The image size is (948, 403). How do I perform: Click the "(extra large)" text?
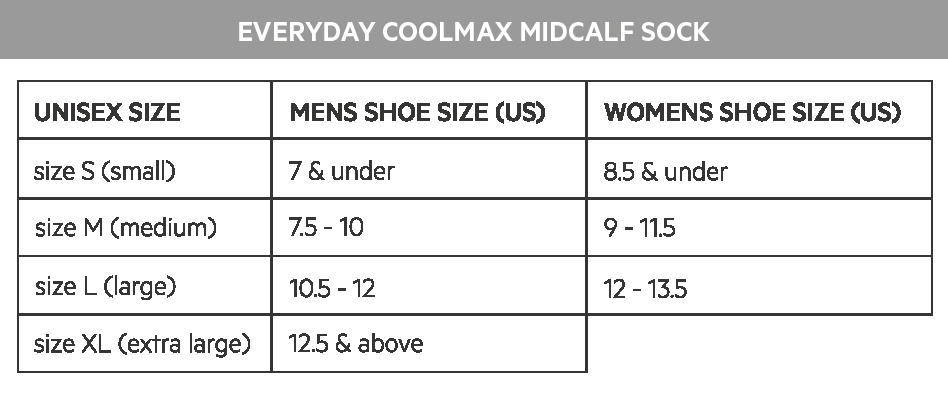point(183,345)
